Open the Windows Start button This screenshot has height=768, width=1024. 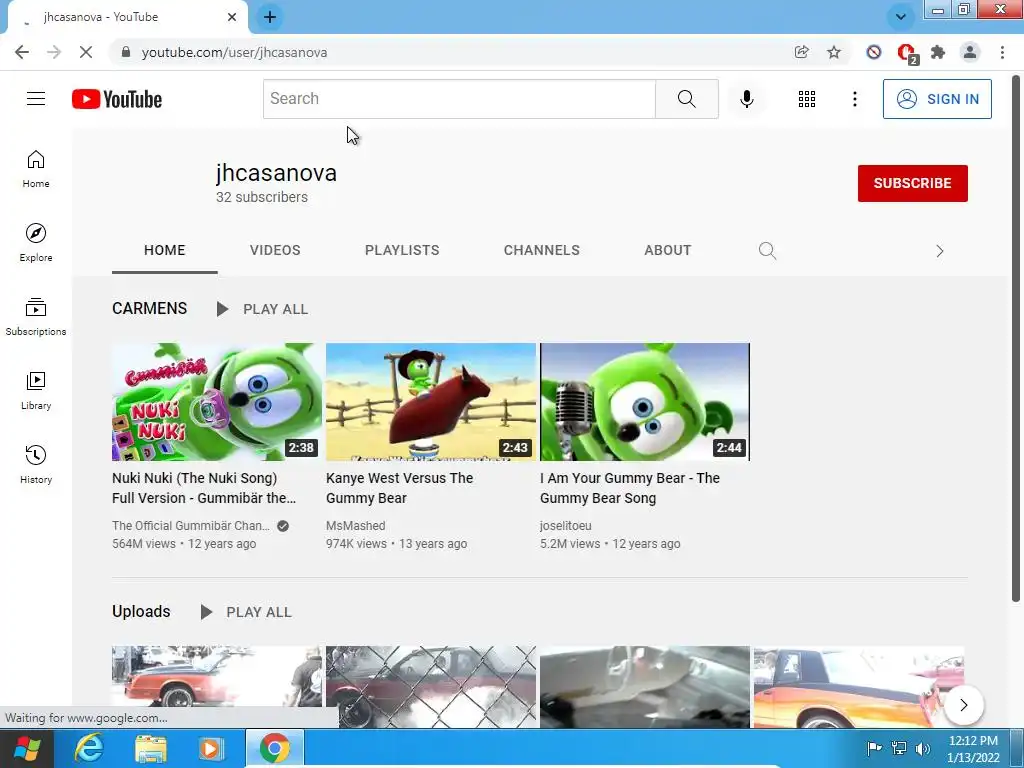[27, 748]
